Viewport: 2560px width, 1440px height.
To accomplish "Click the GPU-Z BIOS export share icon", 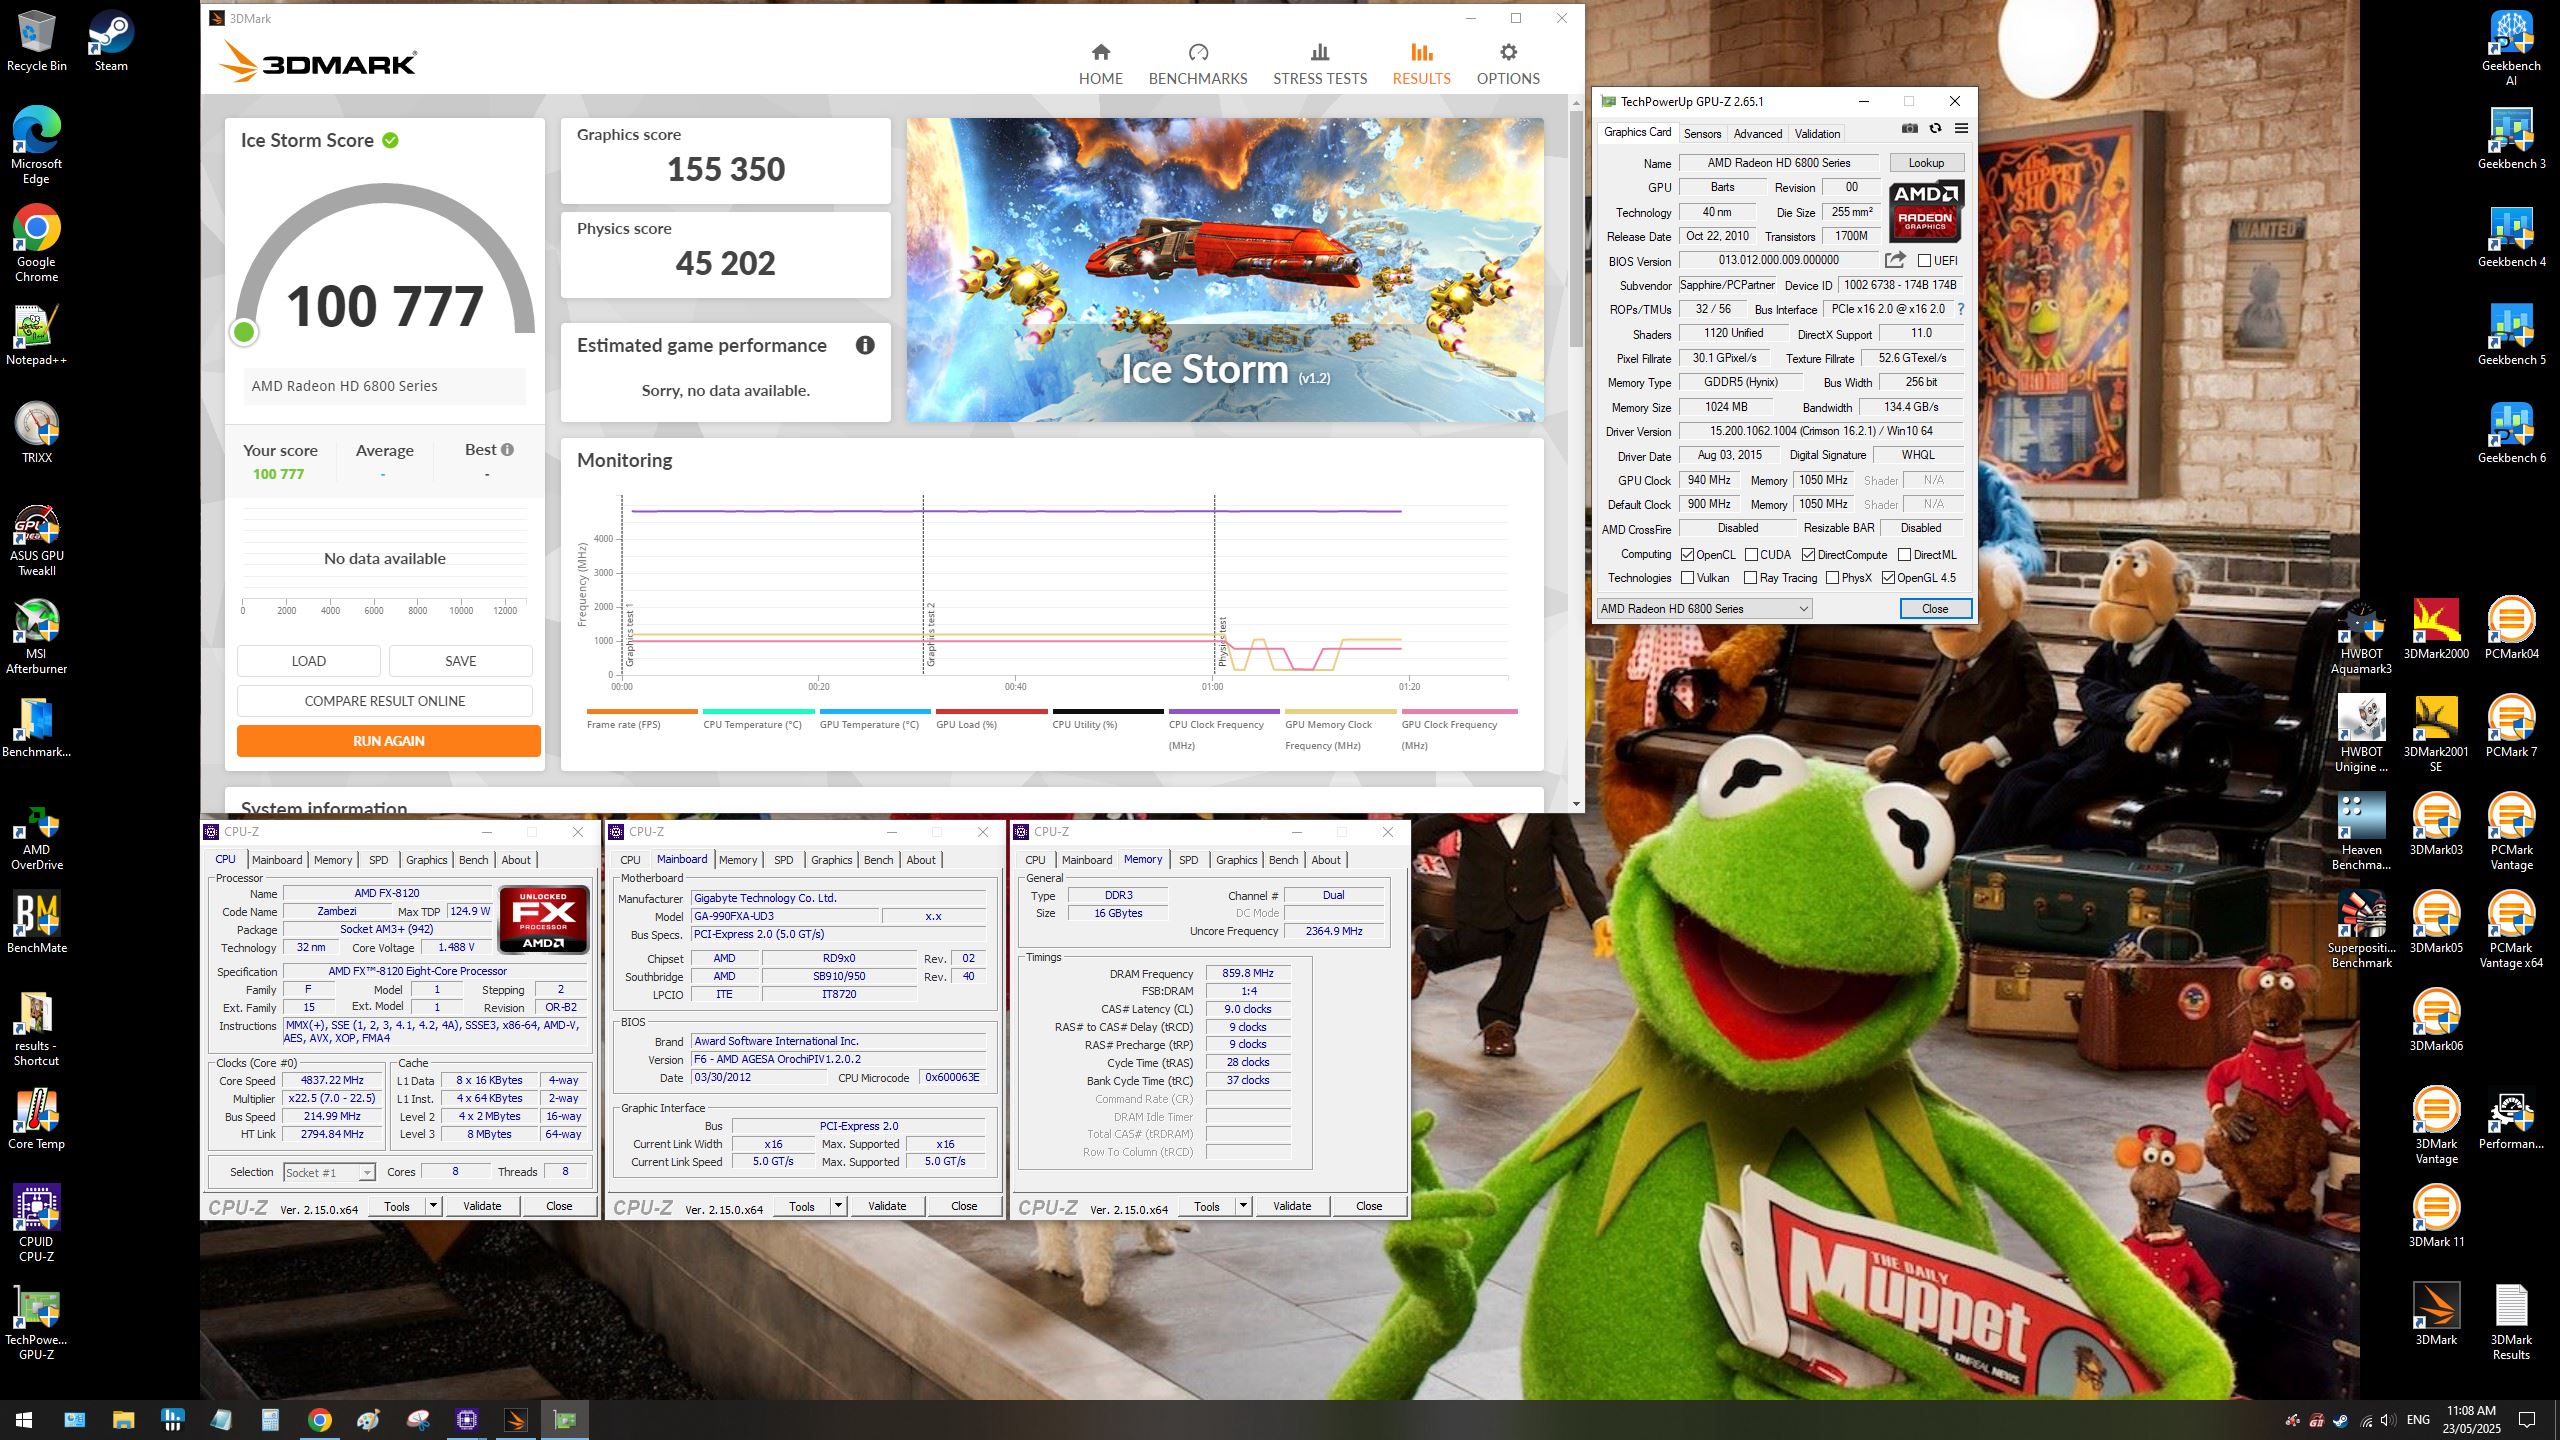I will [x=1895, y=260].
